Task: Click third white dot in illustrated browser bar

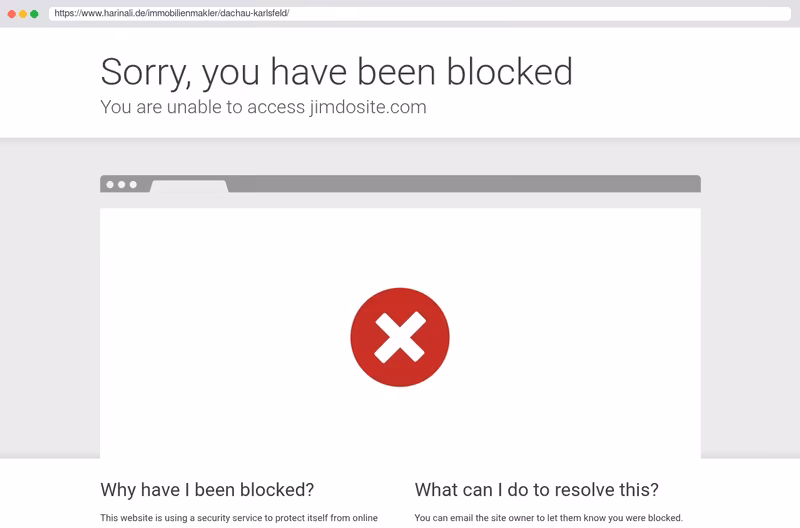Action: (133, 185)
